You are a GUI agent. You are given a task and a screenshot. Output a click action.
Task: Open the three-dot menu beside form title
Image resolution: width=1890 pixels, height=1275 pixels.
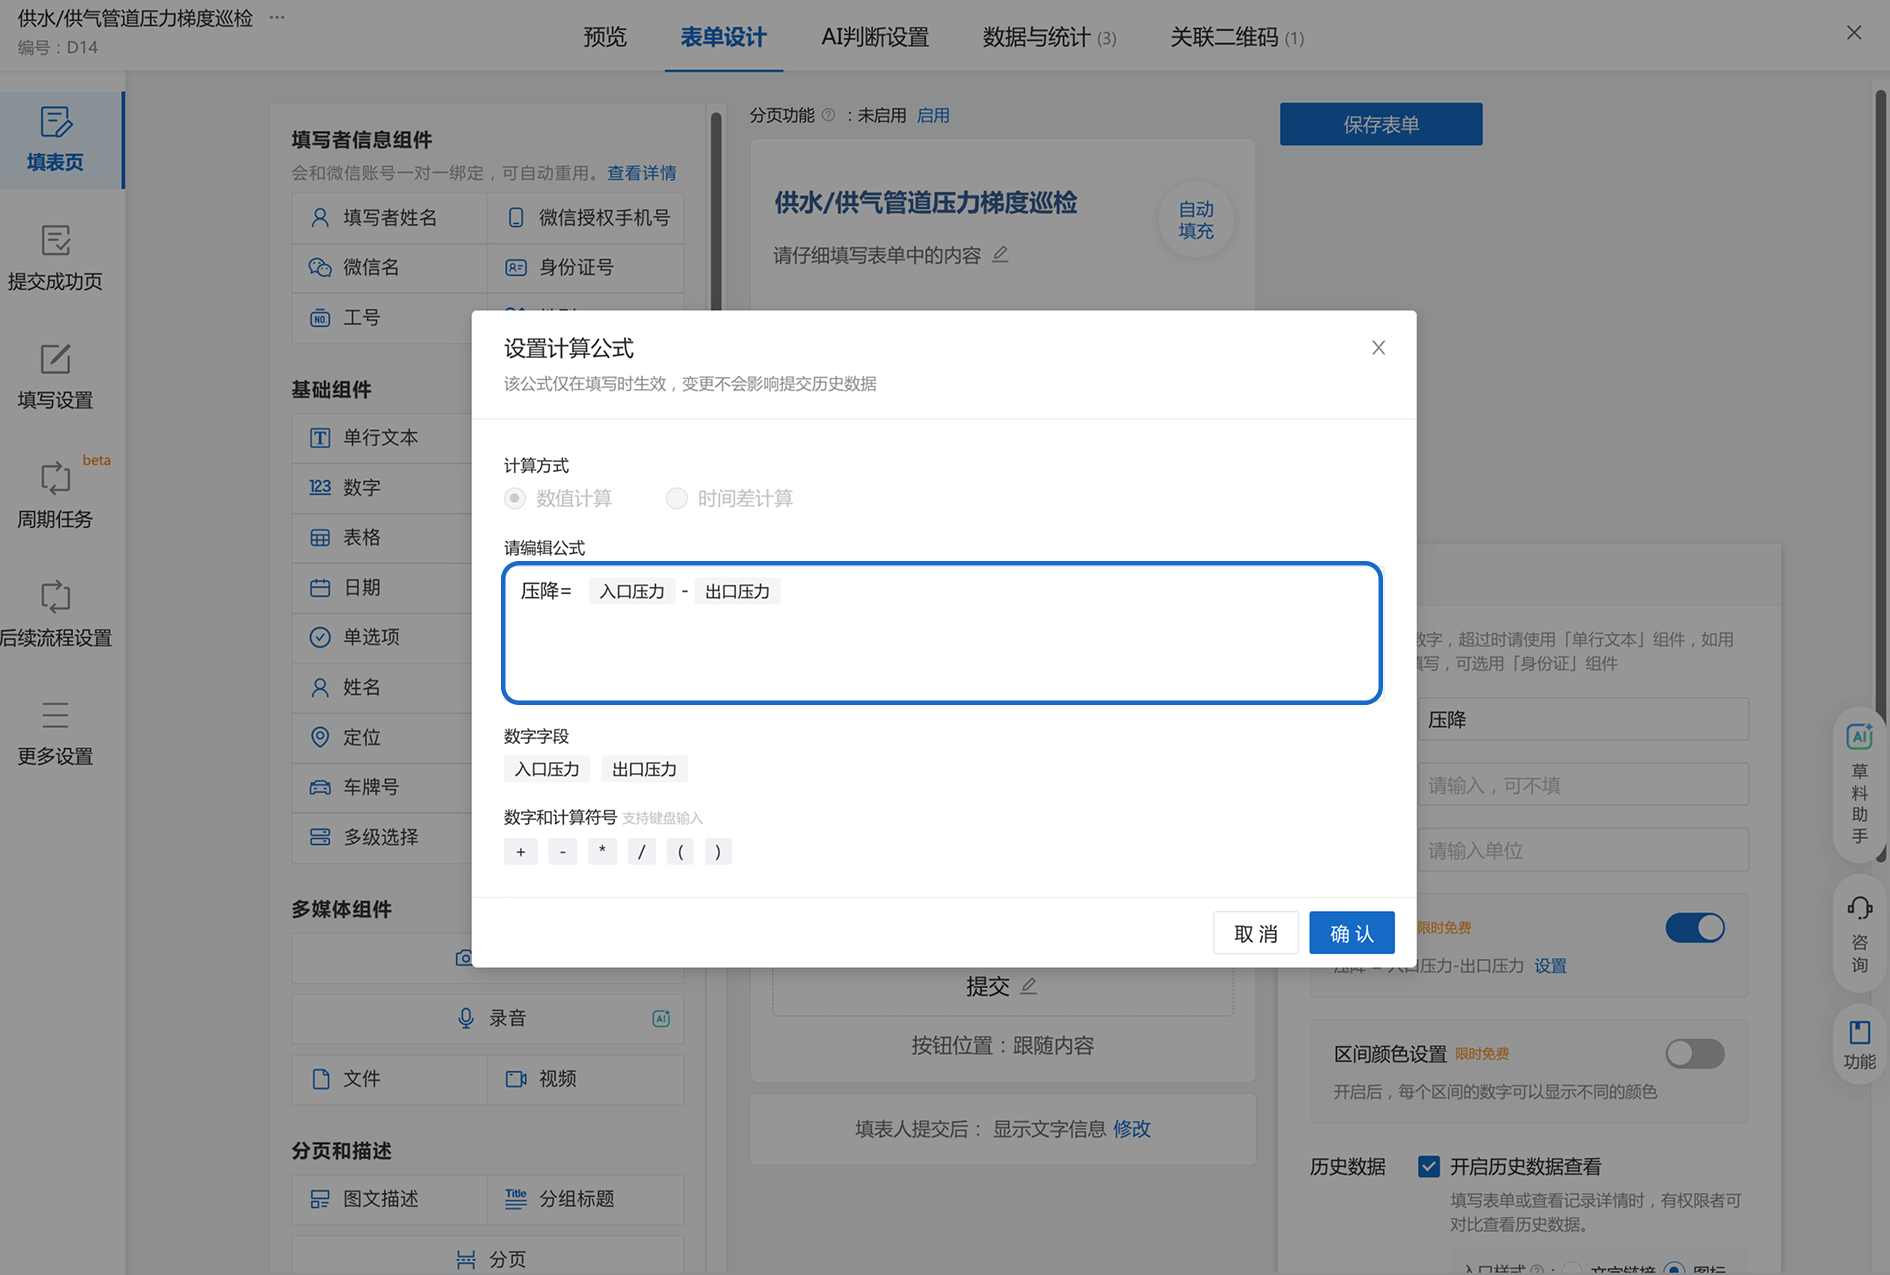tap(277, 17)
